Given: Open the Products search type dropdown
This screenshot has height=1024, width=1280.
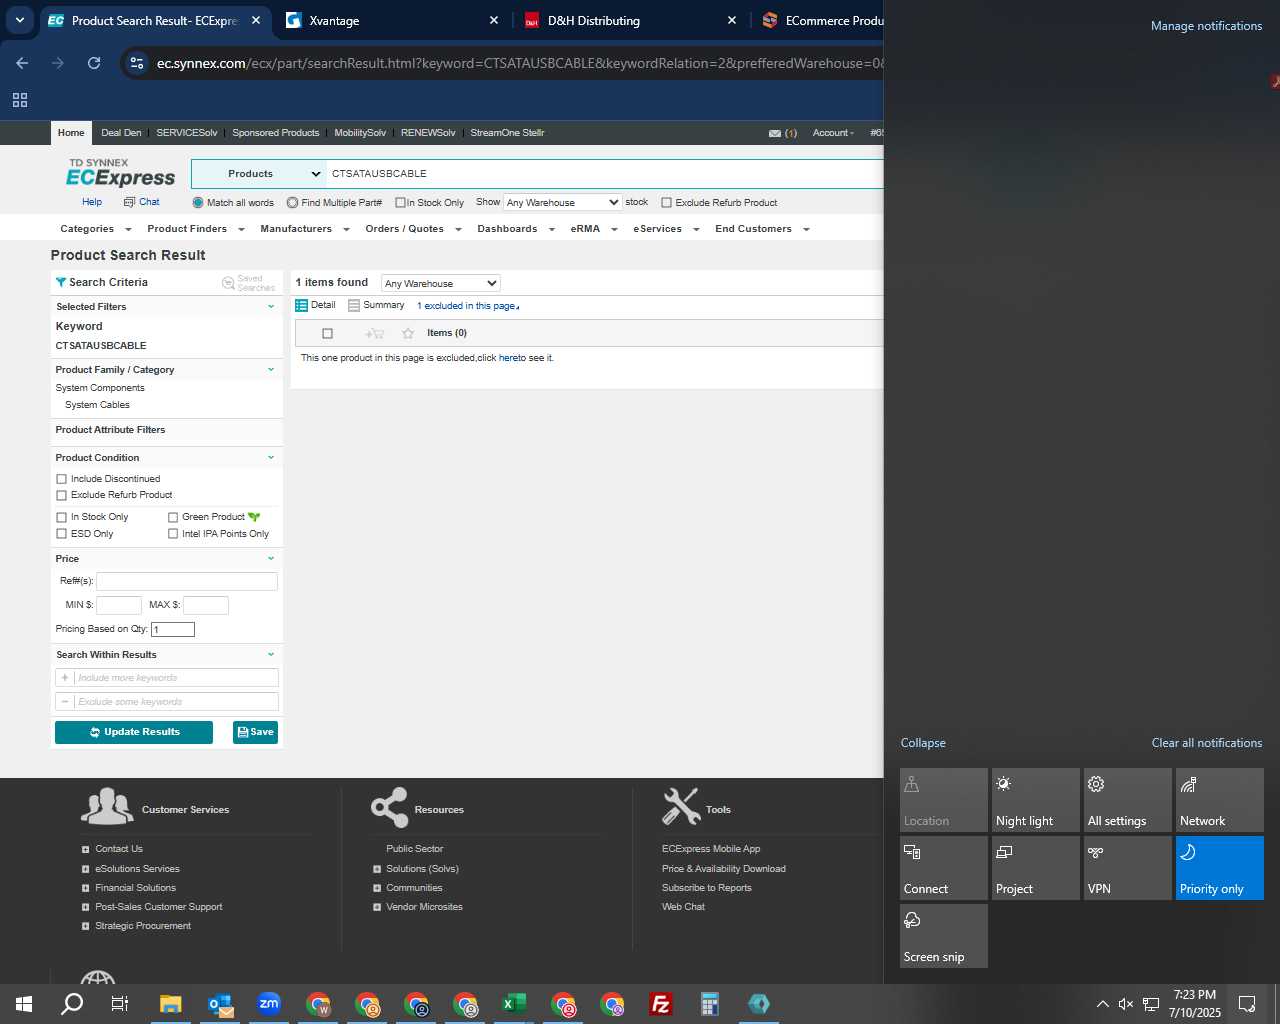Looking at the screenshot, I should tap(258, 174).
